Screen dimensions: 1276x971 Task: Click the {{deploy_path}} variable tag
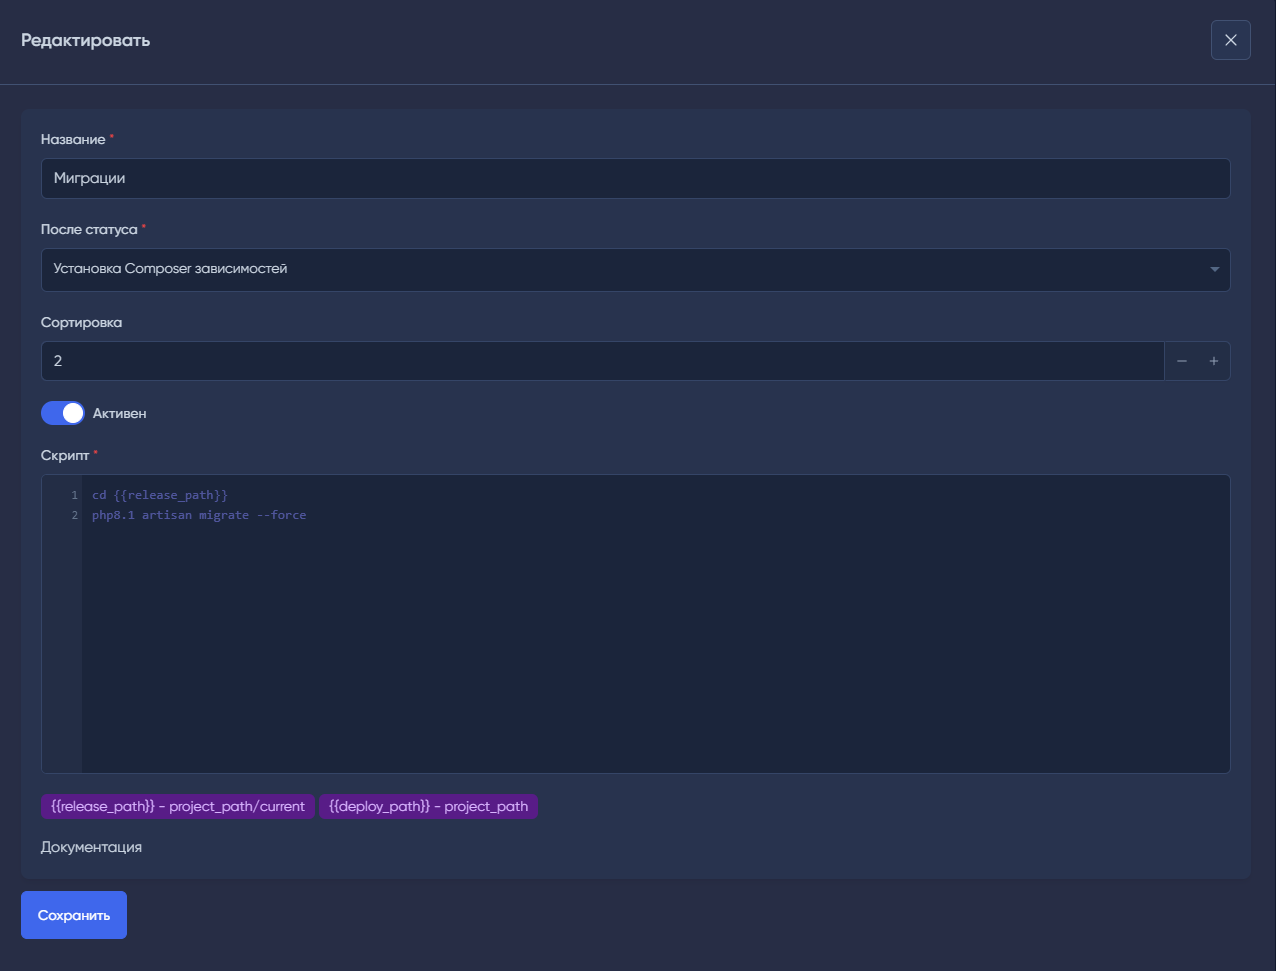(428, 806)
